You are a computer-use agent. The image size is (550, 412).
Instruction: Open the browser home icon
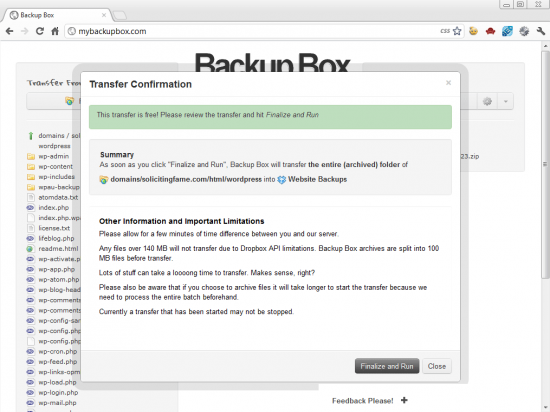(55, 31)
